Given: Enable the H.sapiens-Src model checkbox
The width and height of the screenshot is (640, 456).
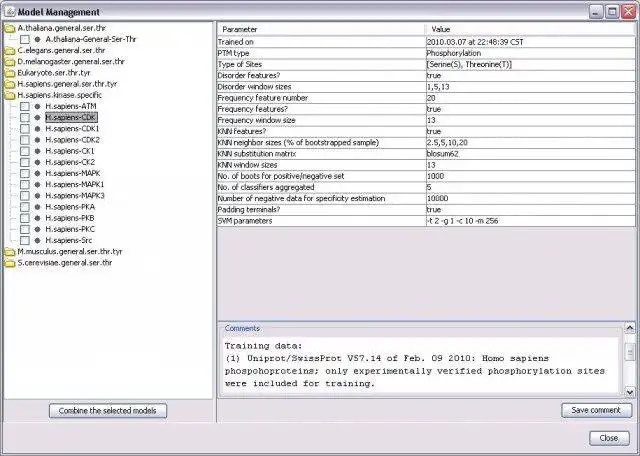Looking at the screenshot, I should 25,240.
